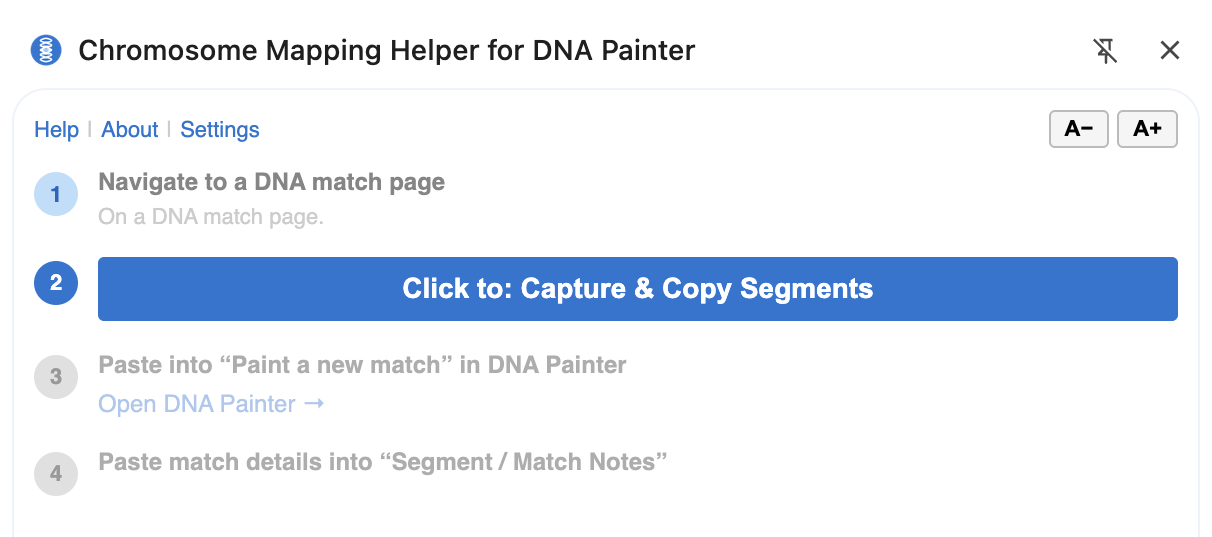Decrease font size with A− button
This screenshot has height=537, width=1212.
pos(1078,129)
